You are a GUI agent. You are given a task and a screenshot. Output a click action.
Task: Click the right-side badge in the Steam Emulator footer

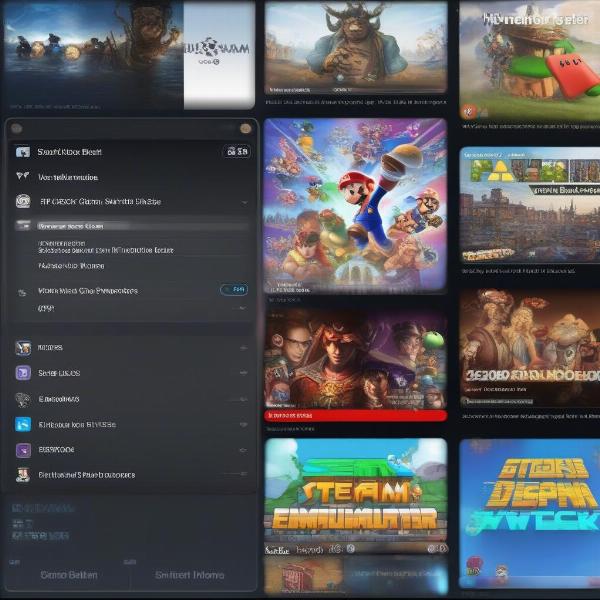pos(437,549)
